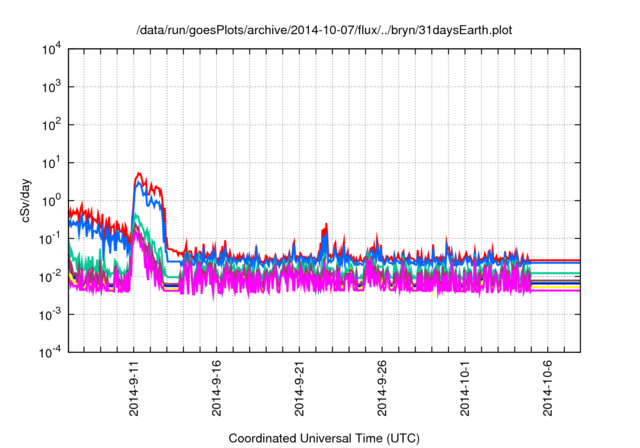Click the 10^-1 y-axis tick label
This screenshot has width=640, height=448.
coord(49,239)
